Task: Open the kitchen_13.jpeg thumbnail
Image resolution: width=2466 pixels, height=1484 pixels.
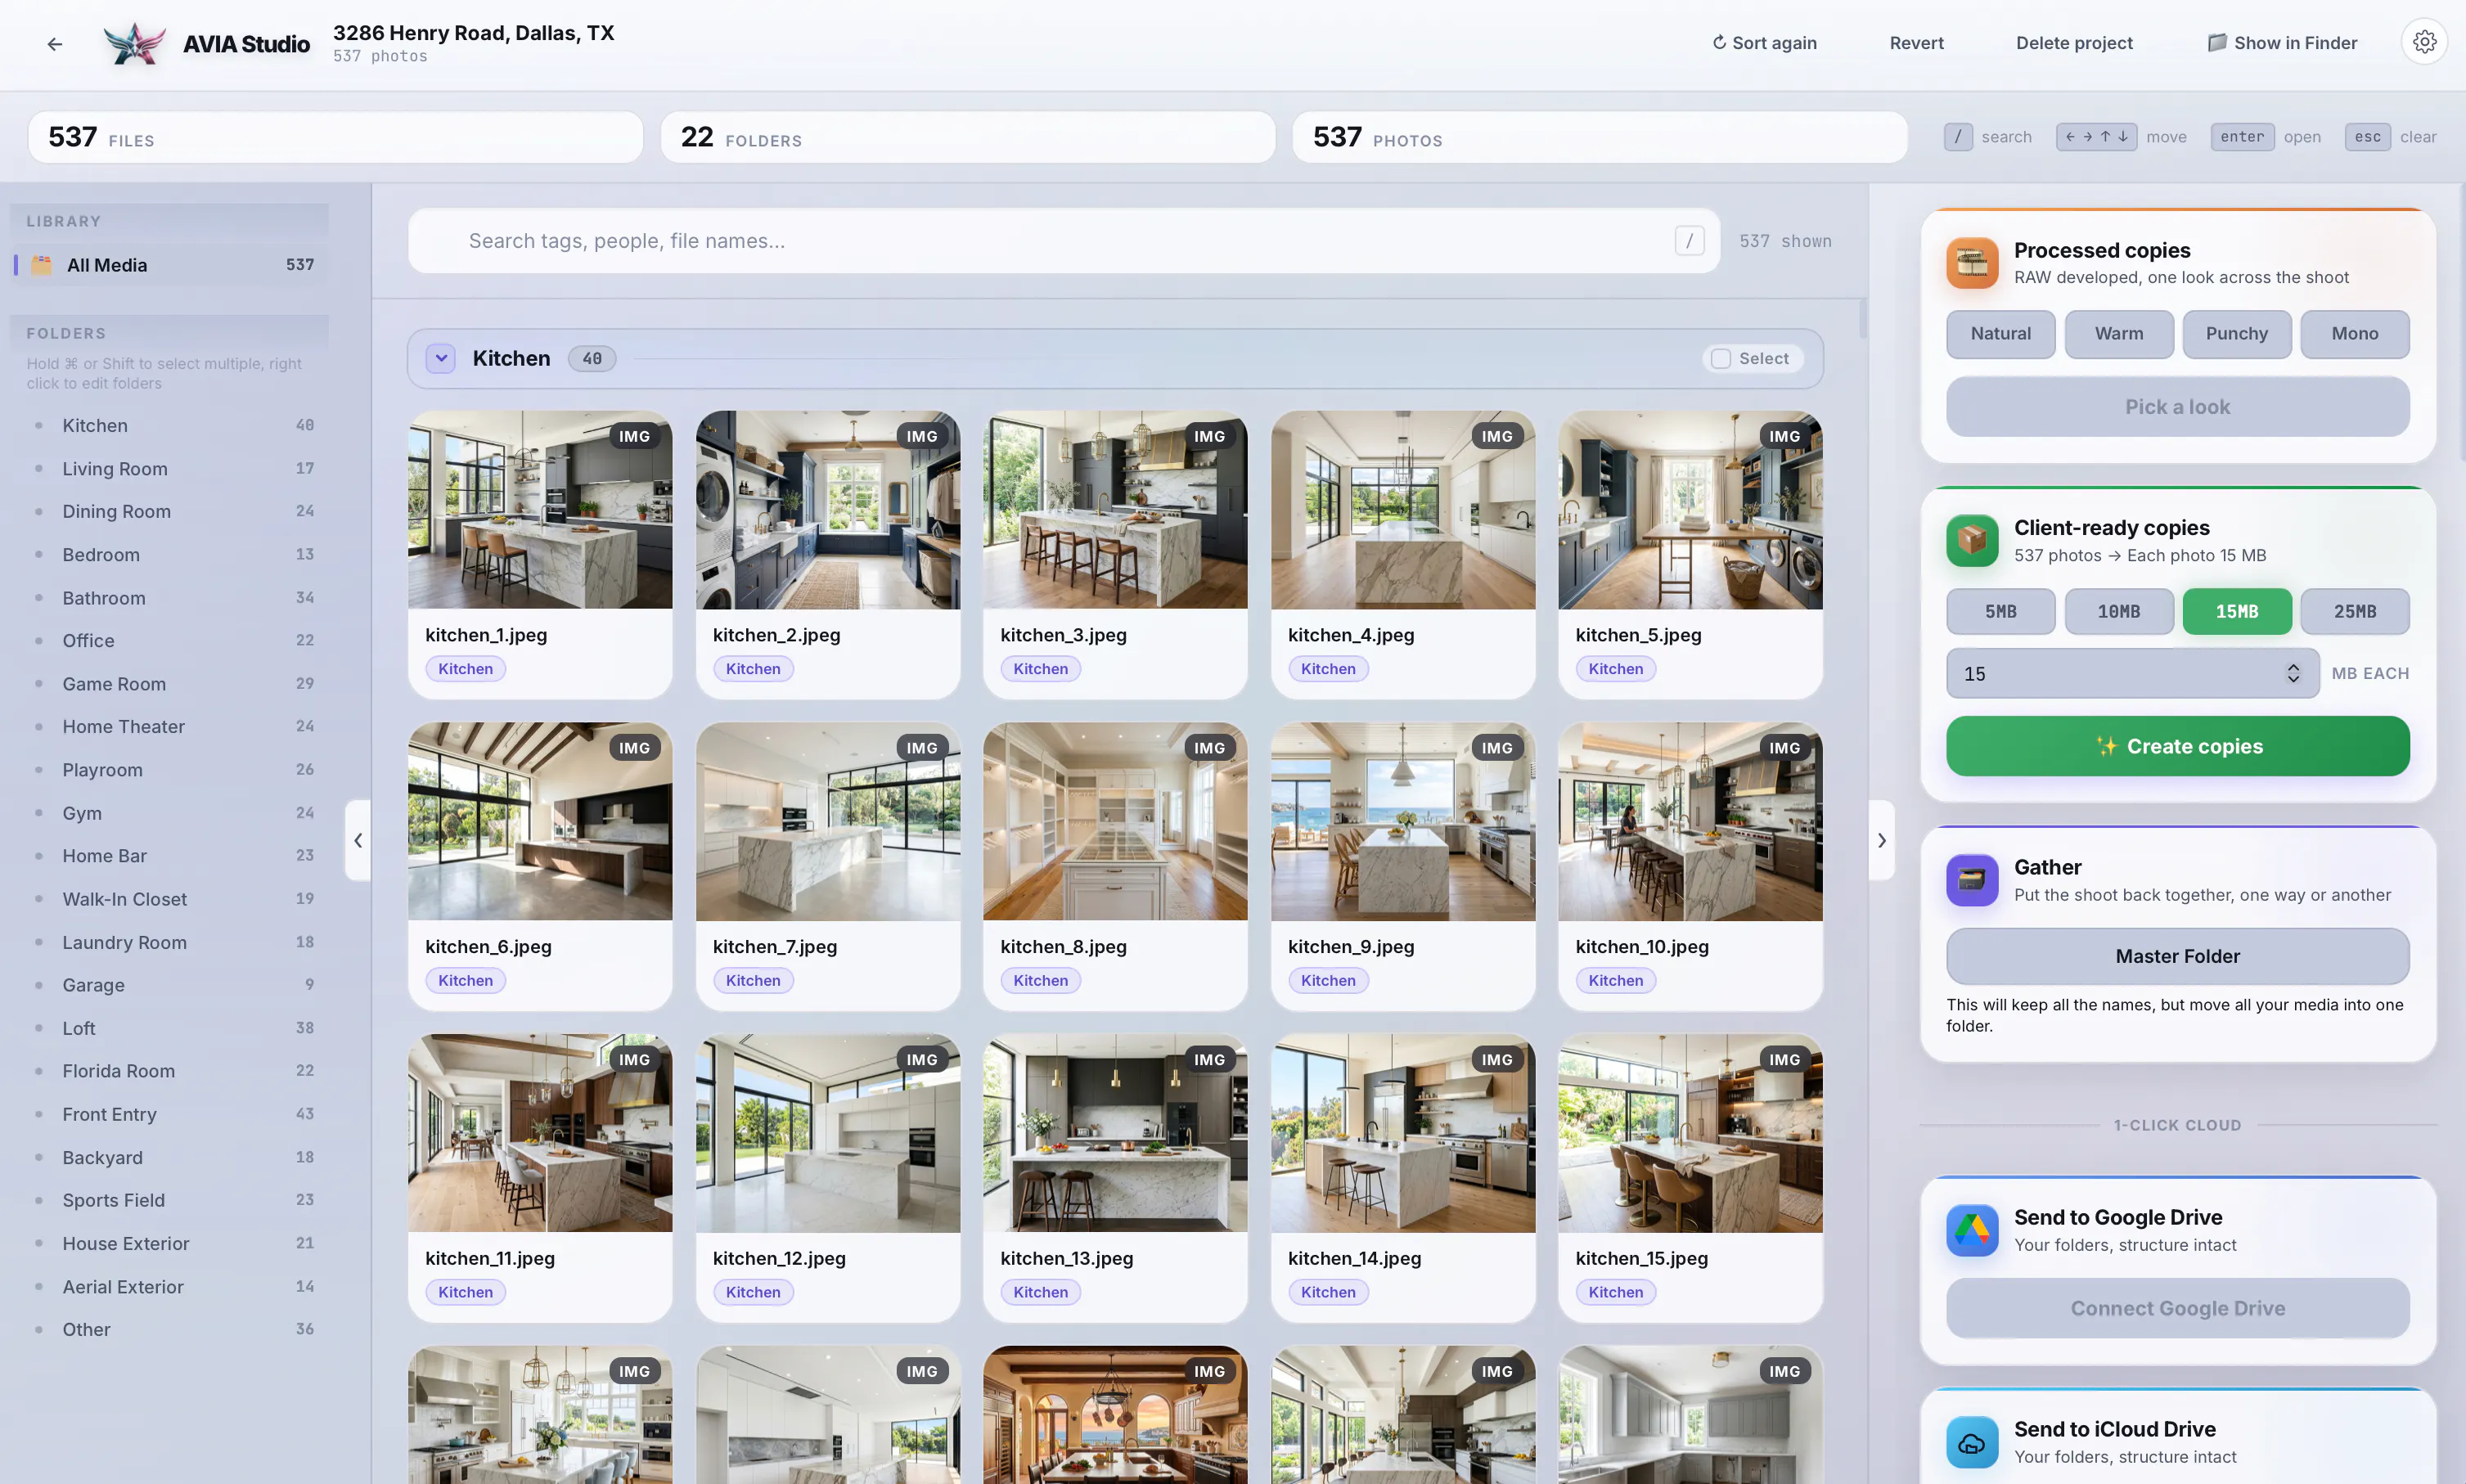Action: 1115,1134
